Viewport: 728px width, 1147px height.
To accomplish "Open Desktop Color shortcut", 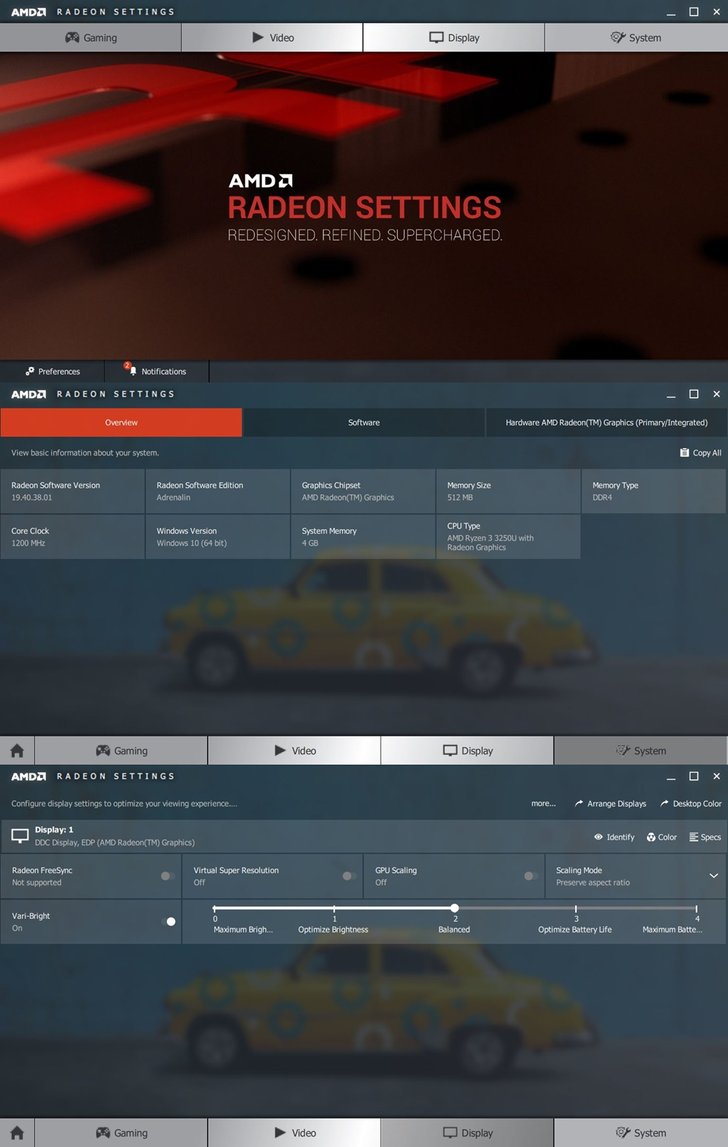I will pos(691,803).
